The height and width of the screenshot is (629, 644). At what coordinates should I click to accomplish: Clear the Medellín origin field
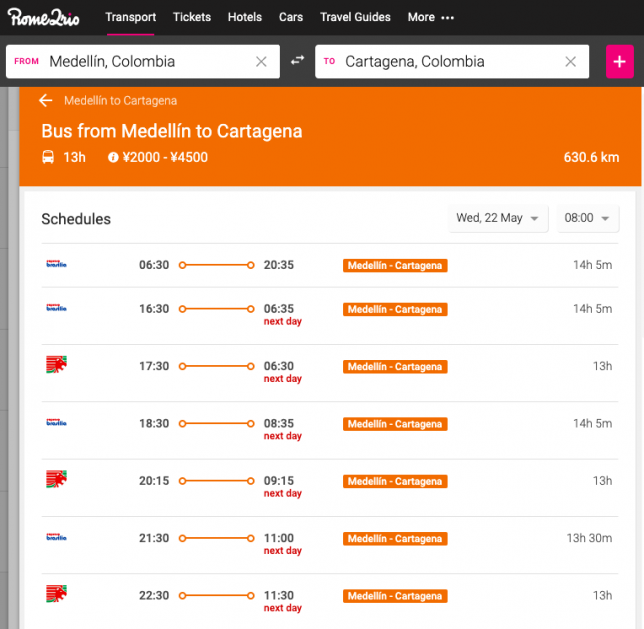261,62
